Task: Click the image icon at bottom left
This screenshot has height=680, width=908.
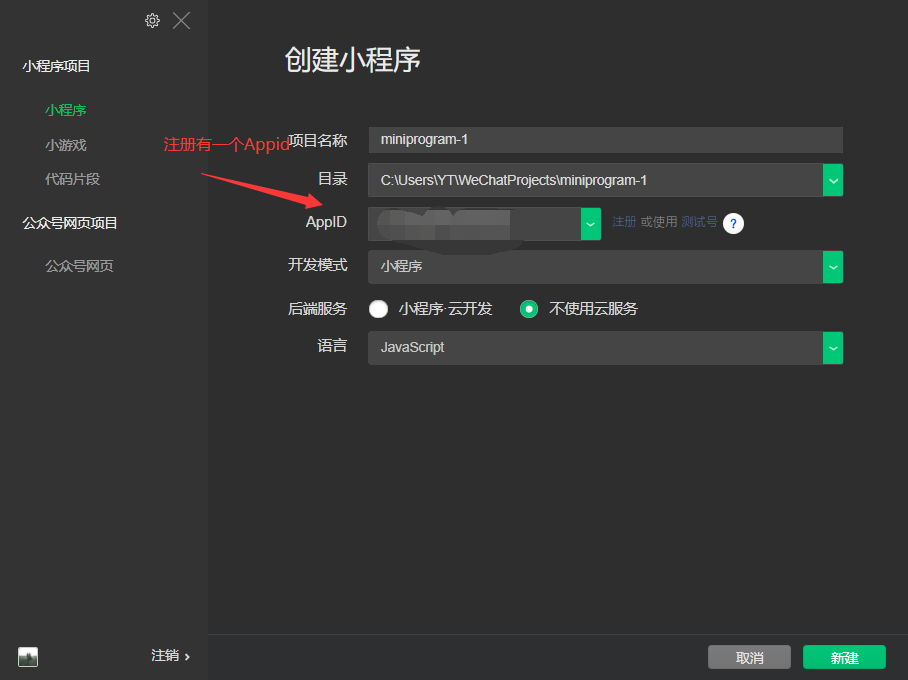Action: point(27,657)
